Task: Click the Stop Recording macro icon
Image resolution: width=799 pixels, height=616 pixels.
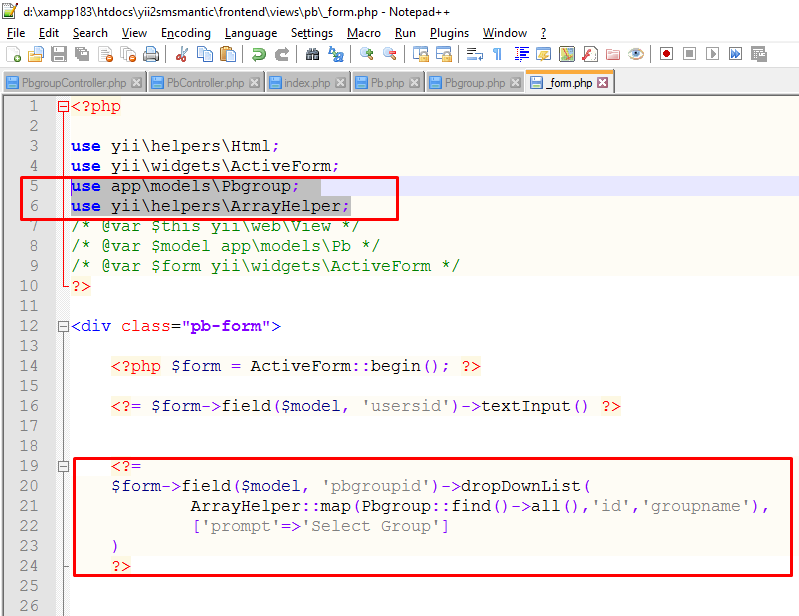Action: pos(689,54)
